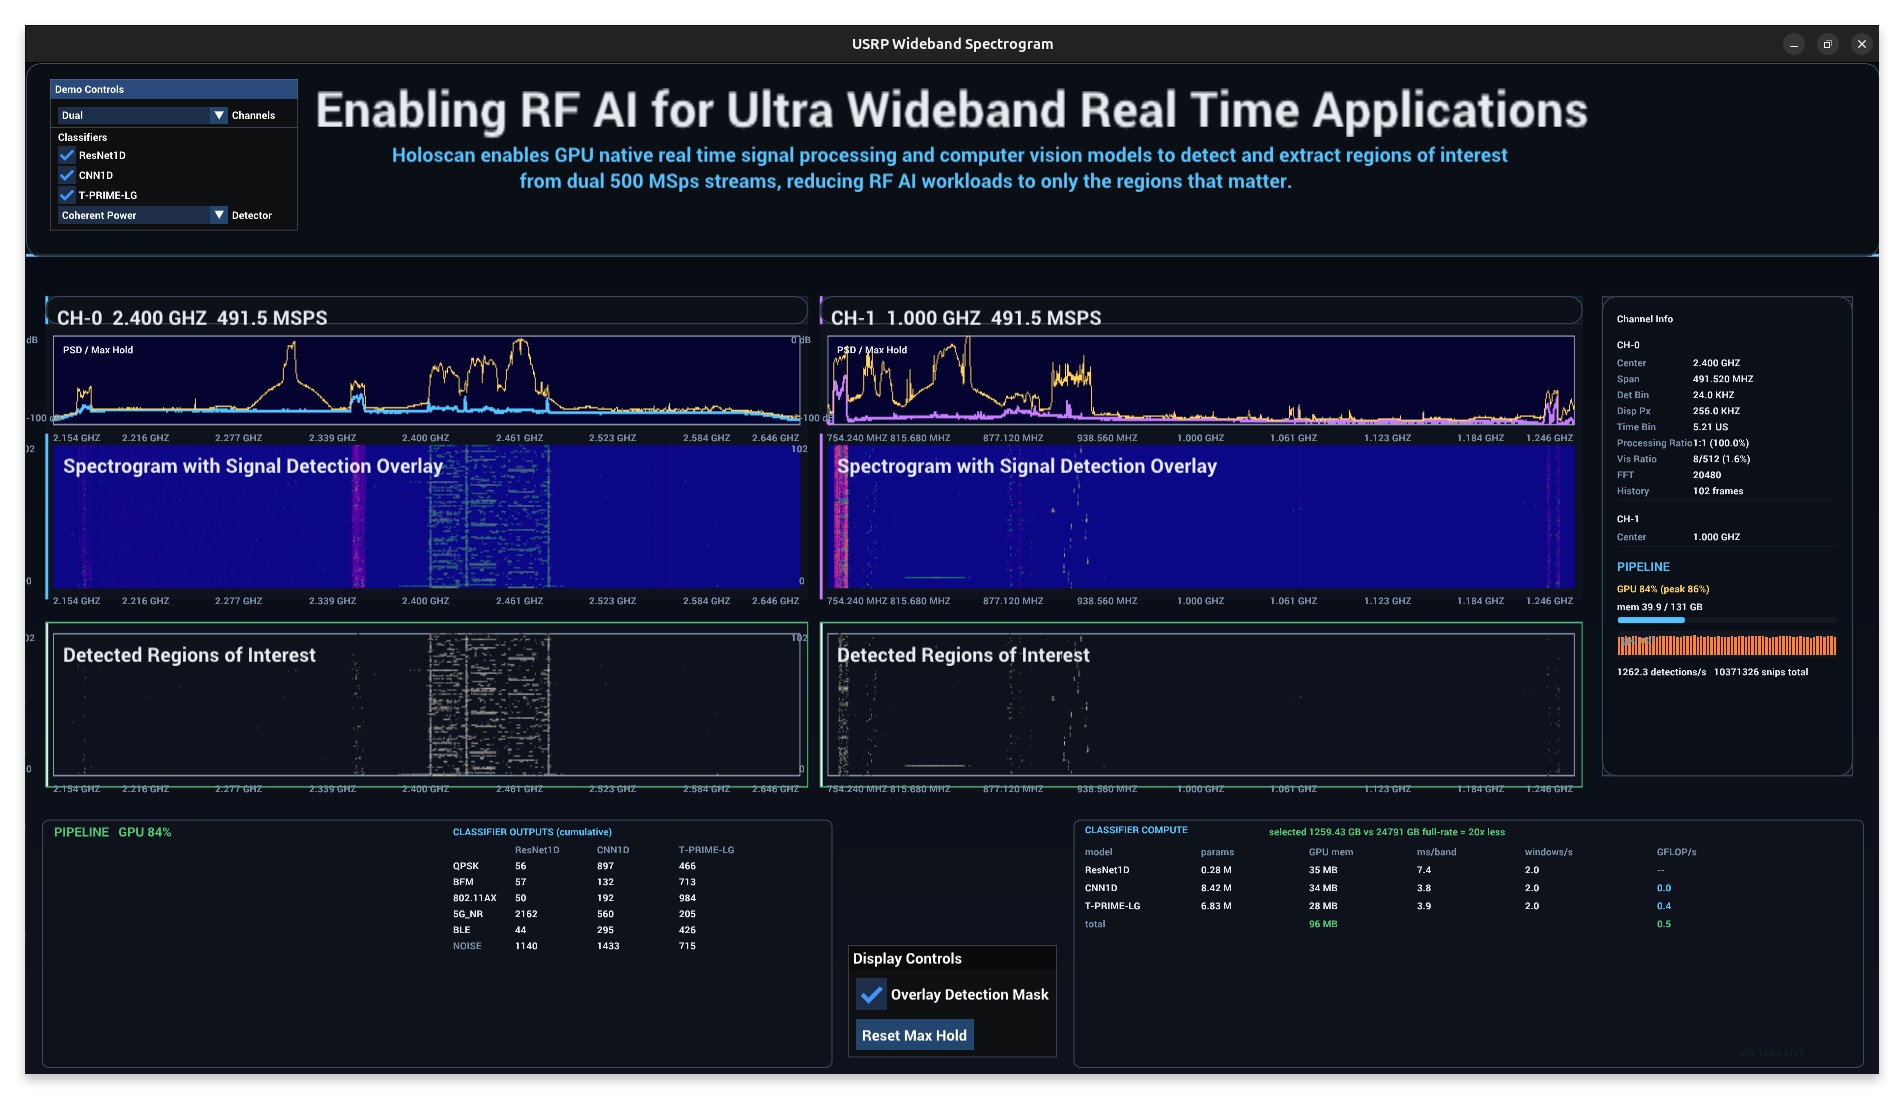The height and width of the screenshot is (1099, 1904).
Task: Toggle the CNN1D classifier checkbox
Action: pos(67,175)
